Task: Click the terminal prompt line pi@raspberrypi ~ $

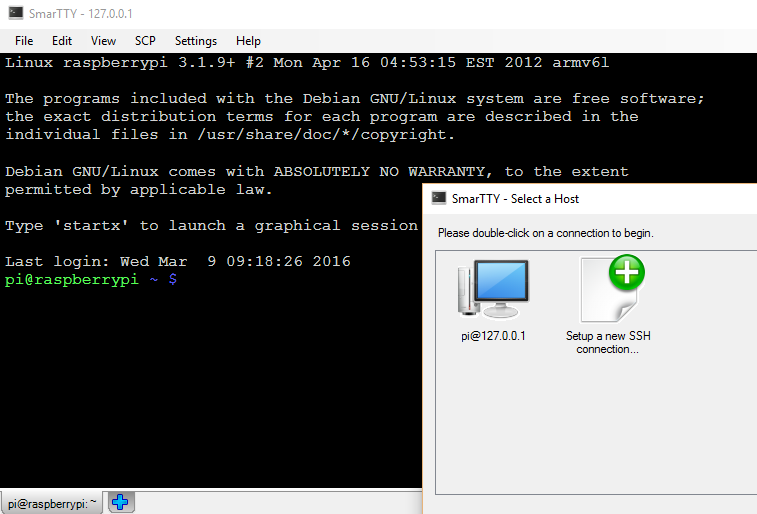Action: click(x=90, y=280)
